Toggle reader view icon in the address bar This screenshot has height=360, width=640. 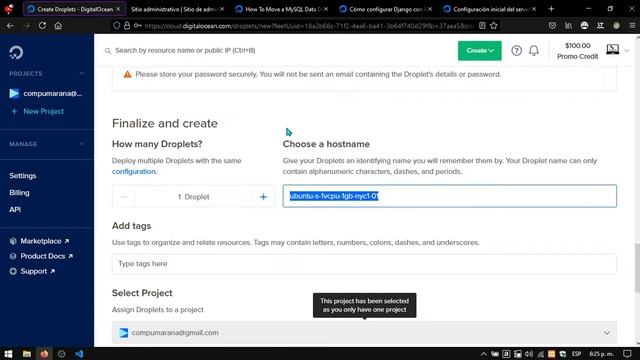click(x=482, y=25)
